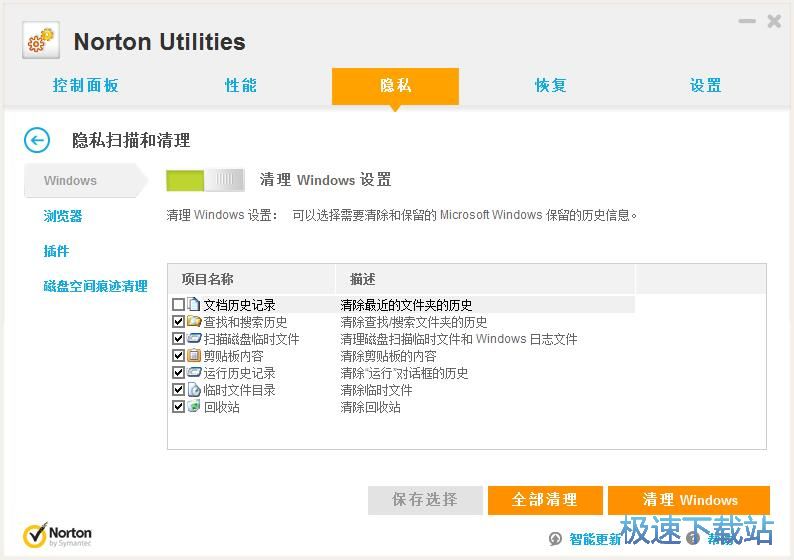Open the 性能 tab

tap(241, 86)
